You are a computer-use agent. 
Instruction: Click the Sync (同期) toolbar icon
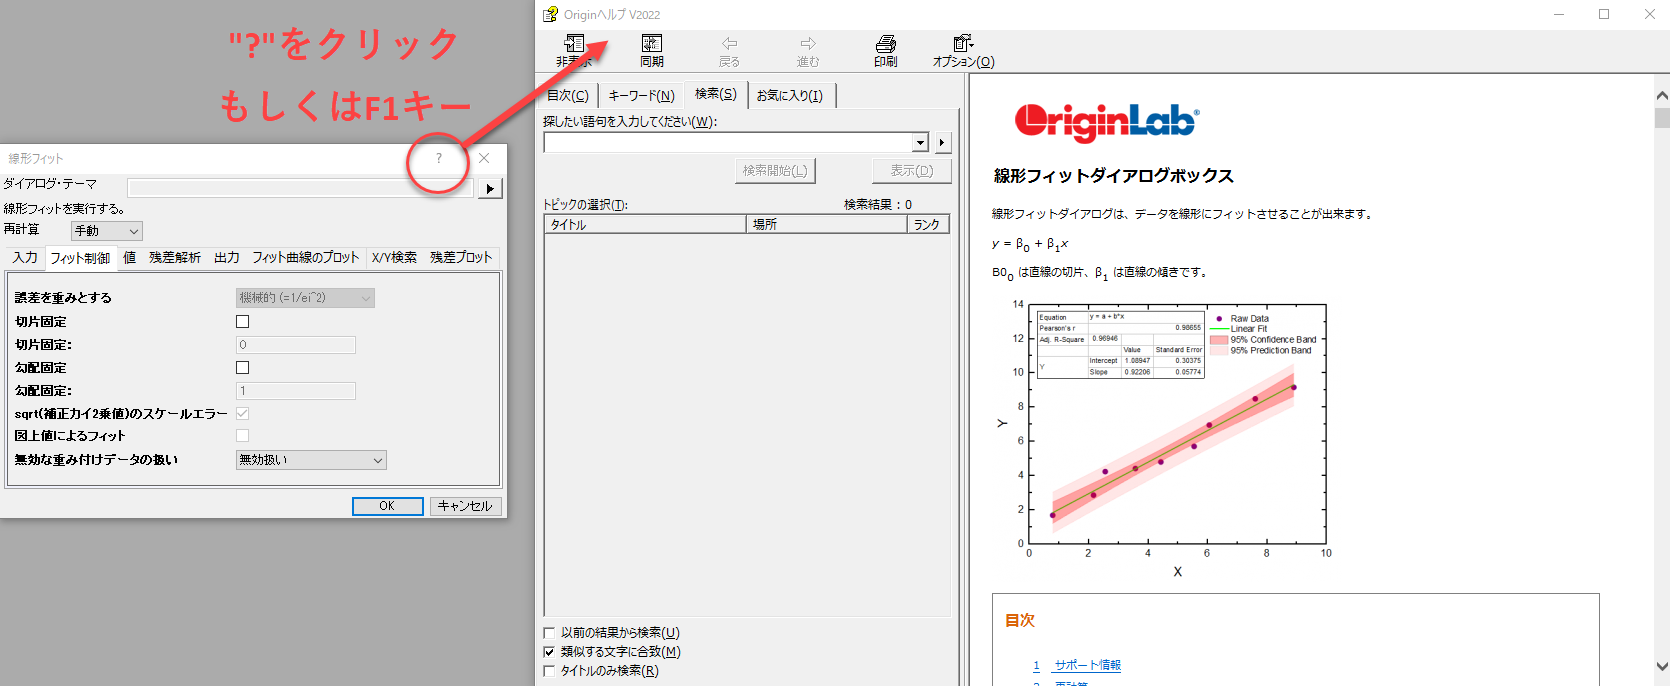(x=652, y=50)
